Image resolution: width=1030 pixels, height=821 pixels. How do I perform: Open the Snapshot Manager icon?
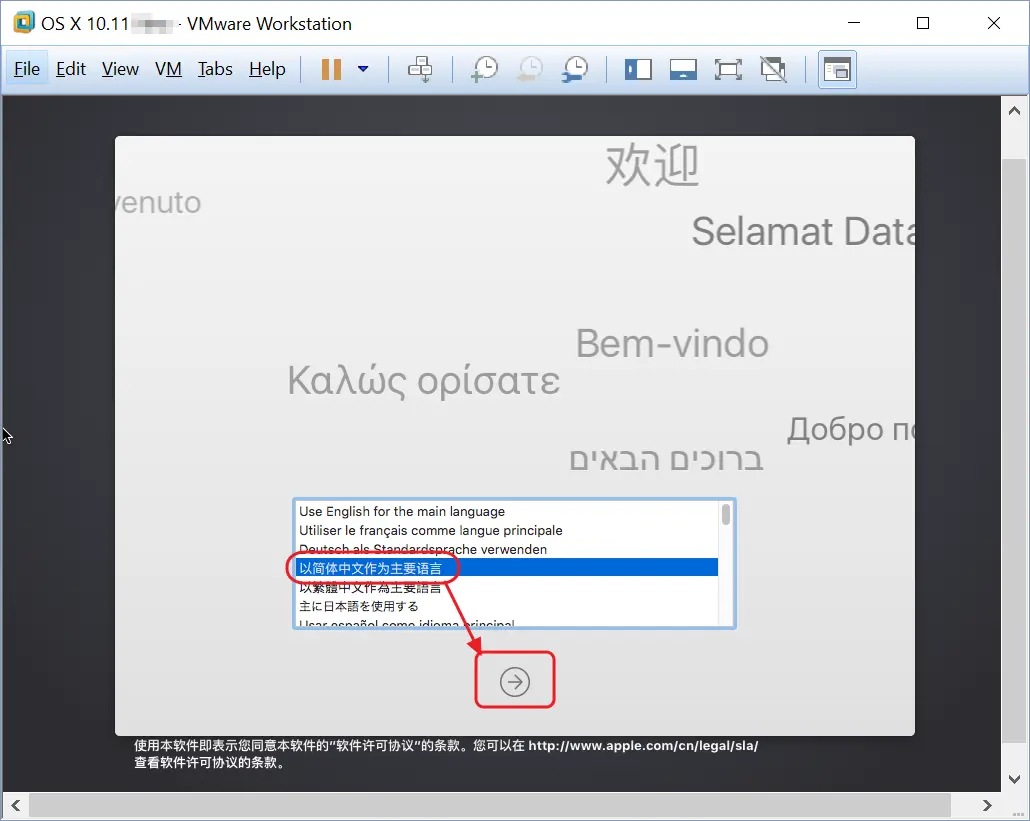(x=574, y=69)
